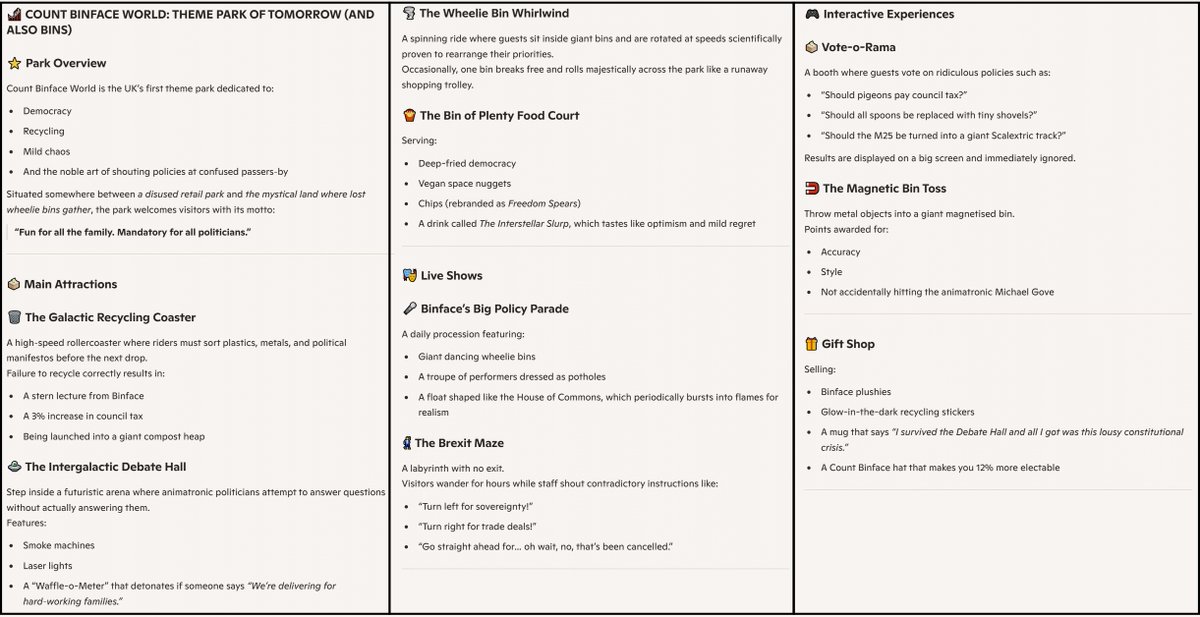The height and width of the screenshot is (617, 1200).
Task: Click the gift emoji beside Gift Shop
Action: pyautogui.click(x=812, y=343)
